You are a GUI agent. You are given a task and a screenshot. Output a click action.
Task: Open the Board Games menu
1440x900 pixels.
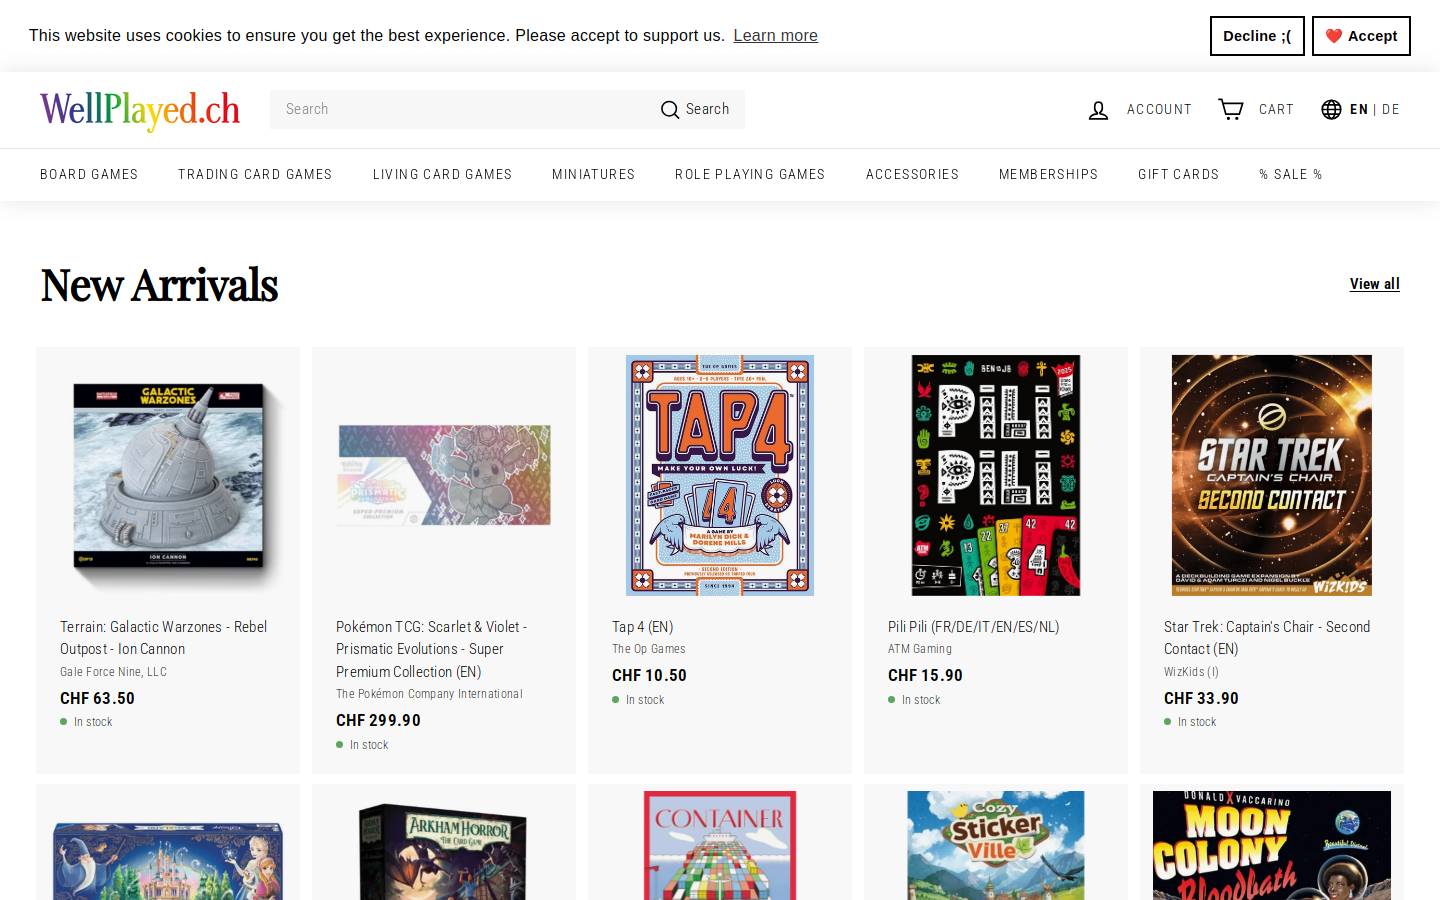89,174
